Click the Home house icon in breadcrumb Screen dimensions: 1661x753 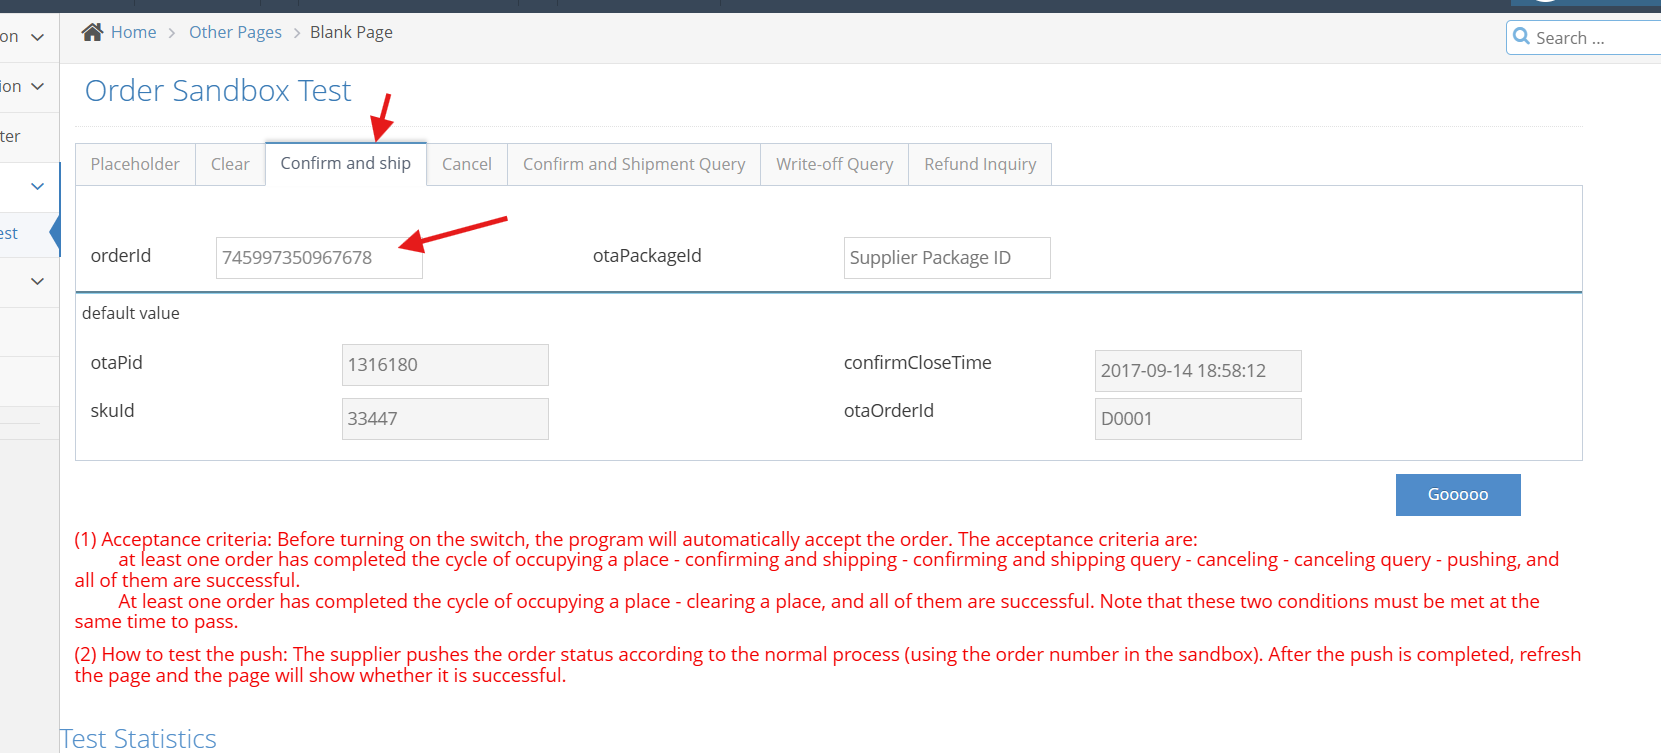click(92, 32)
